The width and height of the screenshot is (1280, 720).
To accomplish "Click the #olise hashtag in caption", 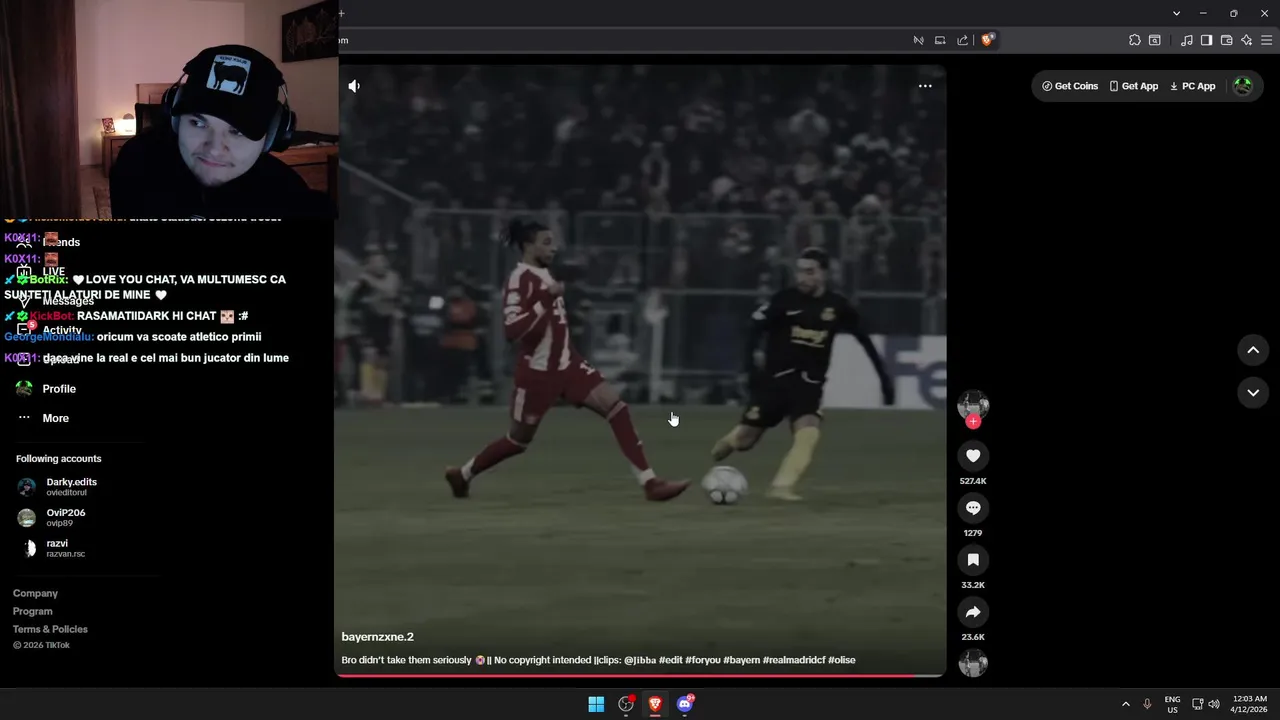I will pos(842,660).
